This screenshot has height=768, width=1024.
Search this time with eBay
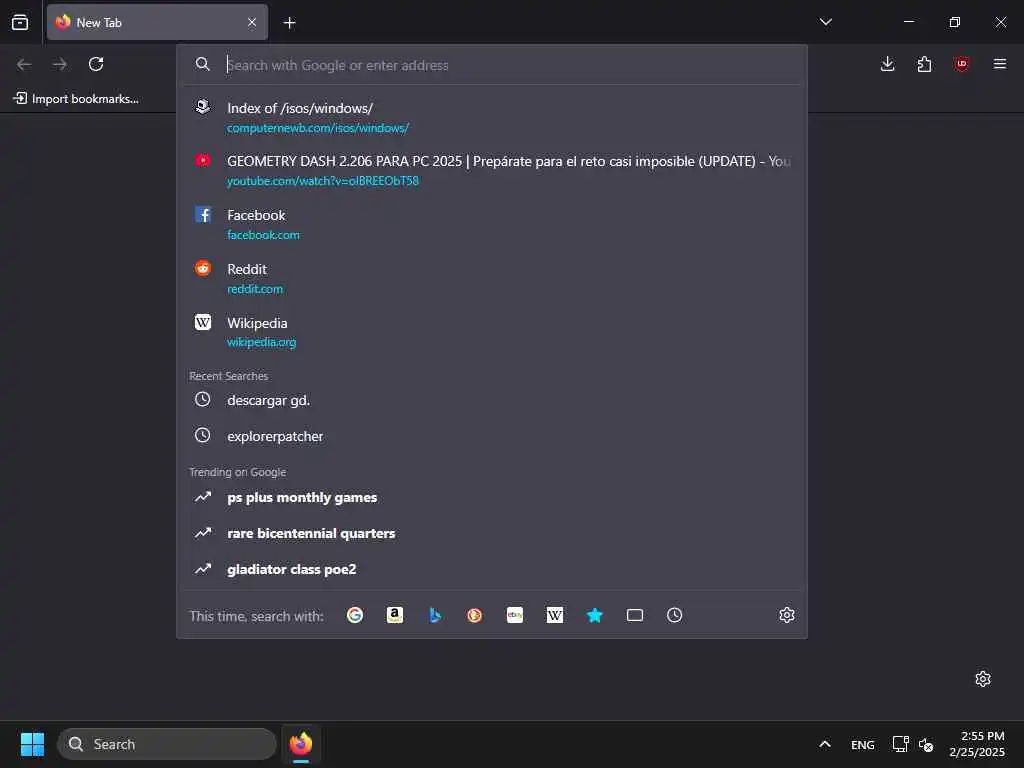[x=515, y=615]
